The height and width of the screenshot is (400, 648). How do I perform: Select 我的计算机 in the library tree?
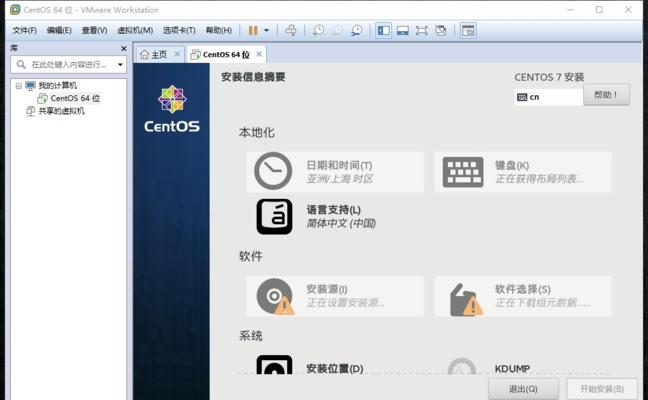pyautogui.click(x=57, y=86)
